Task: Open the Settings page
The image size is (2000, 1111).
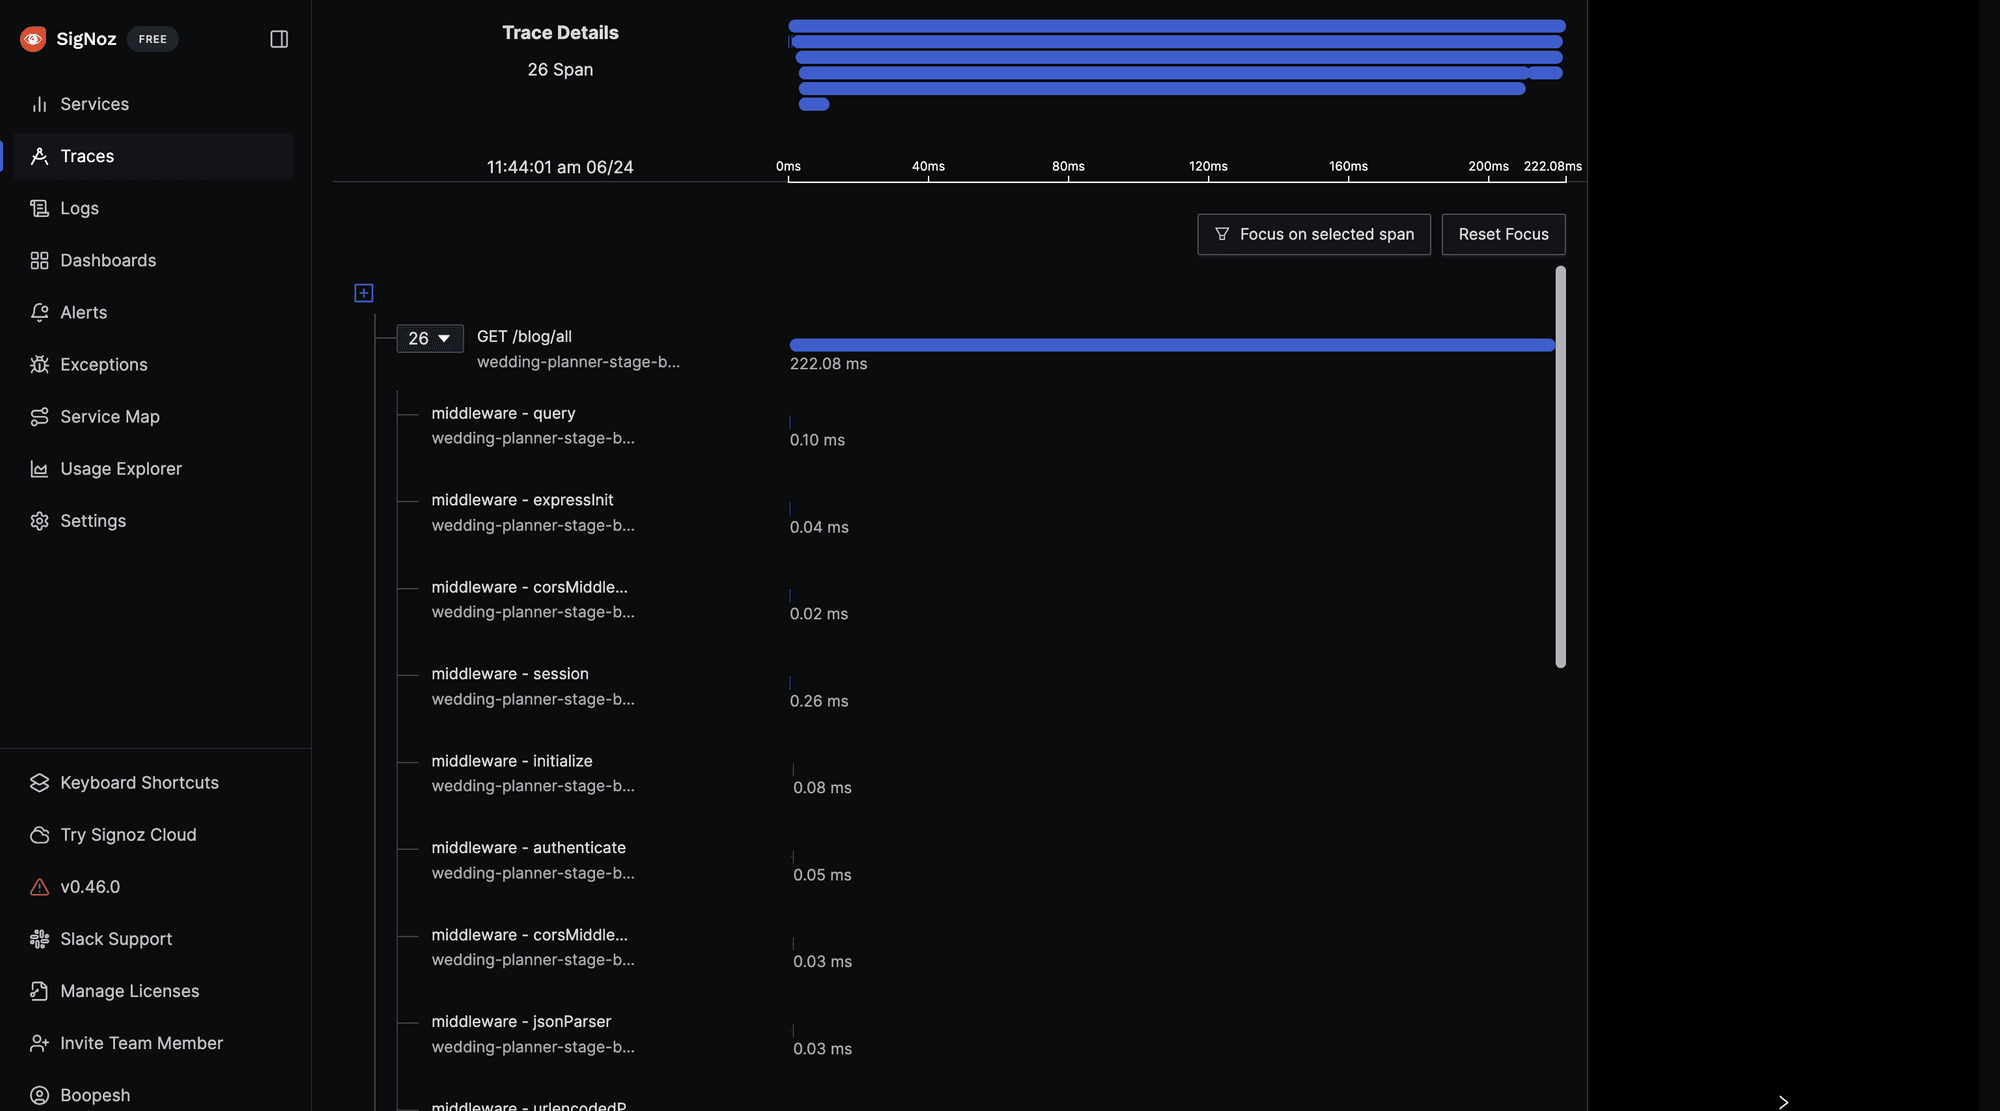Action: (154, 520)
